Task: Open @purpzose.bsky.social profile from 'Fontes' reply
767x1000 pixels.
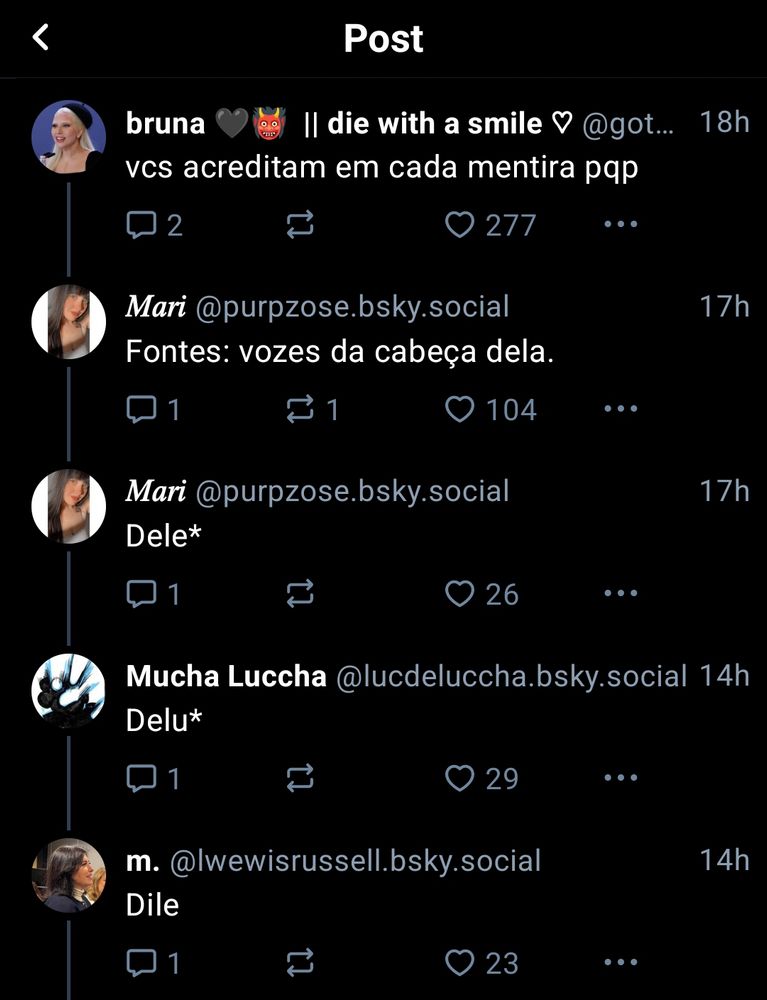Action: (352, 307)
